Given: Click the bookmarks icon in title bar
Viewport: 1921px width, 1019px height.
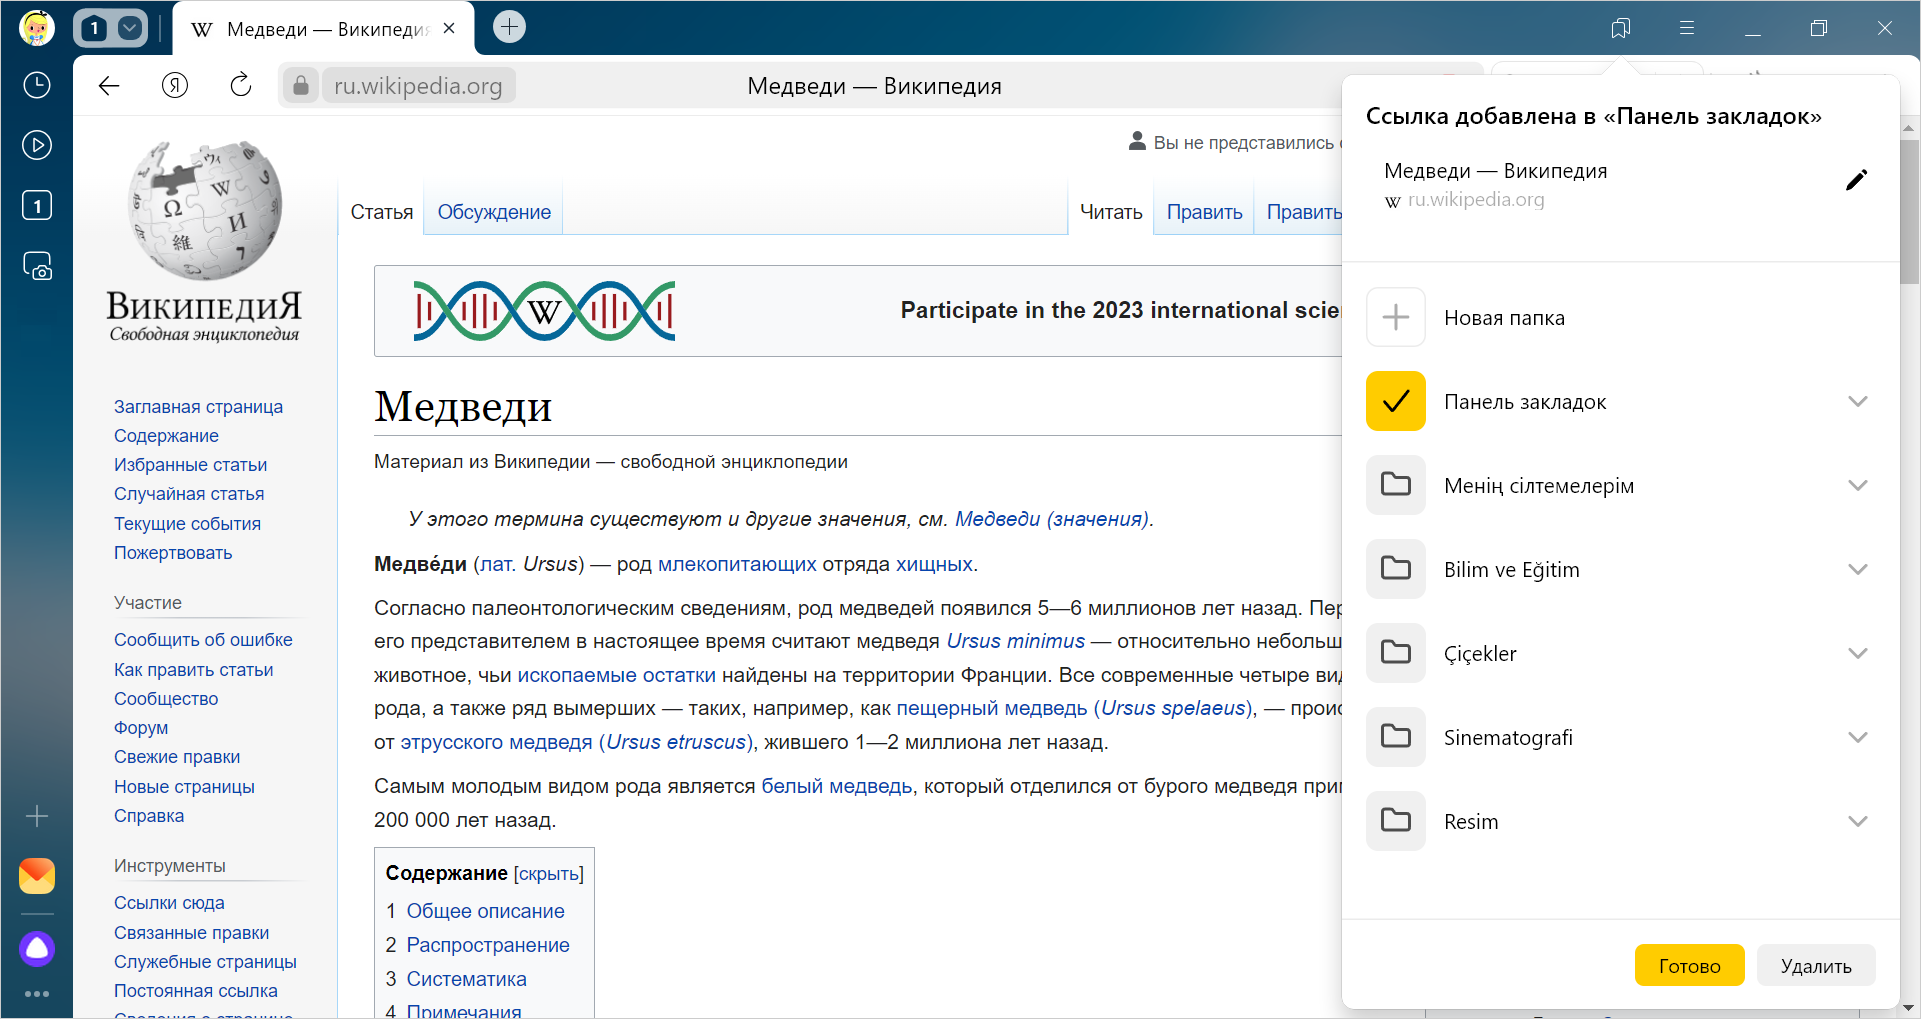Looking at the screenshot, I should [x=1621, y=28].
